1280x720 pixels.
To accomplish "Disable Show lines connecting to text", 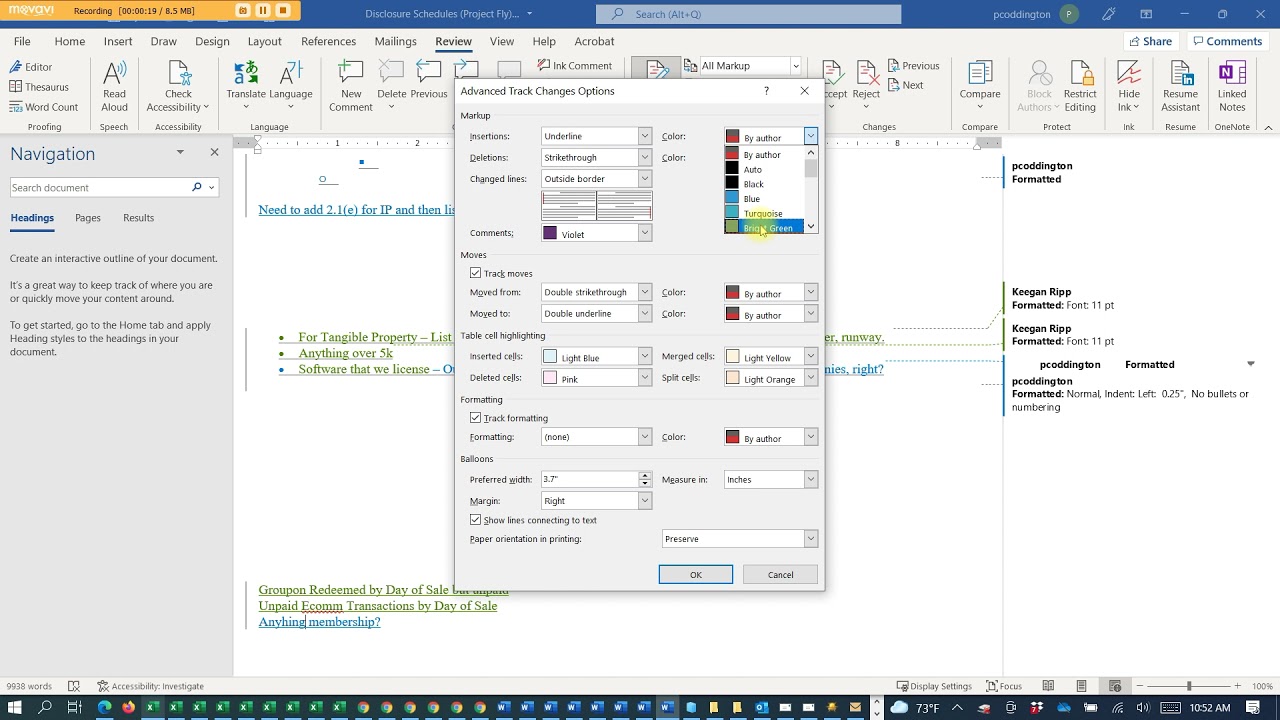I will point(476,520).
